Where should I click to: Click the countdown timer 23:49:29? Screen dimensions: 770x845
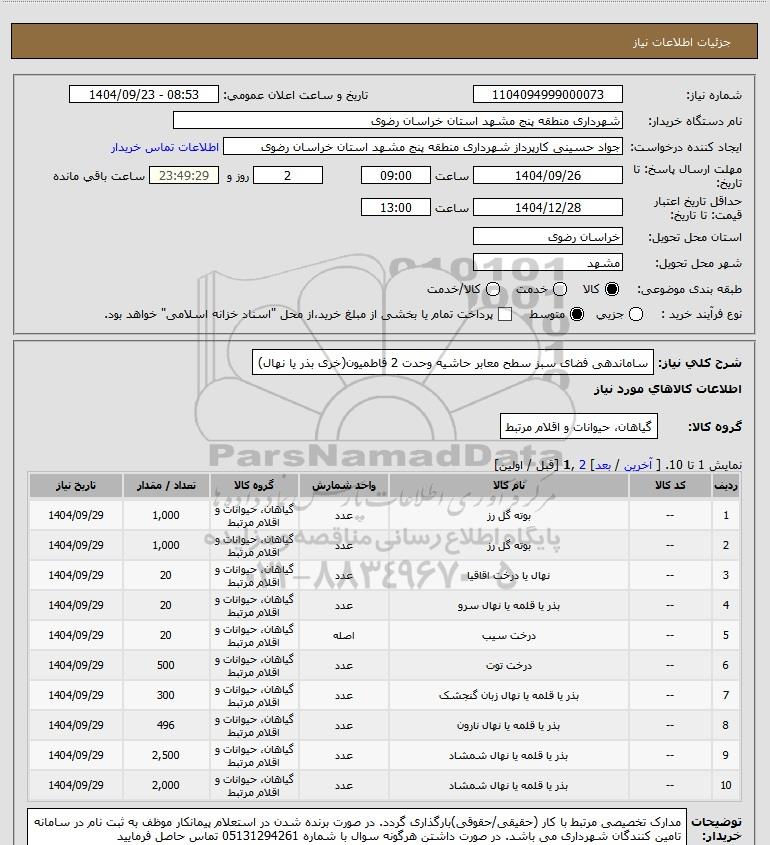[184, 175]
